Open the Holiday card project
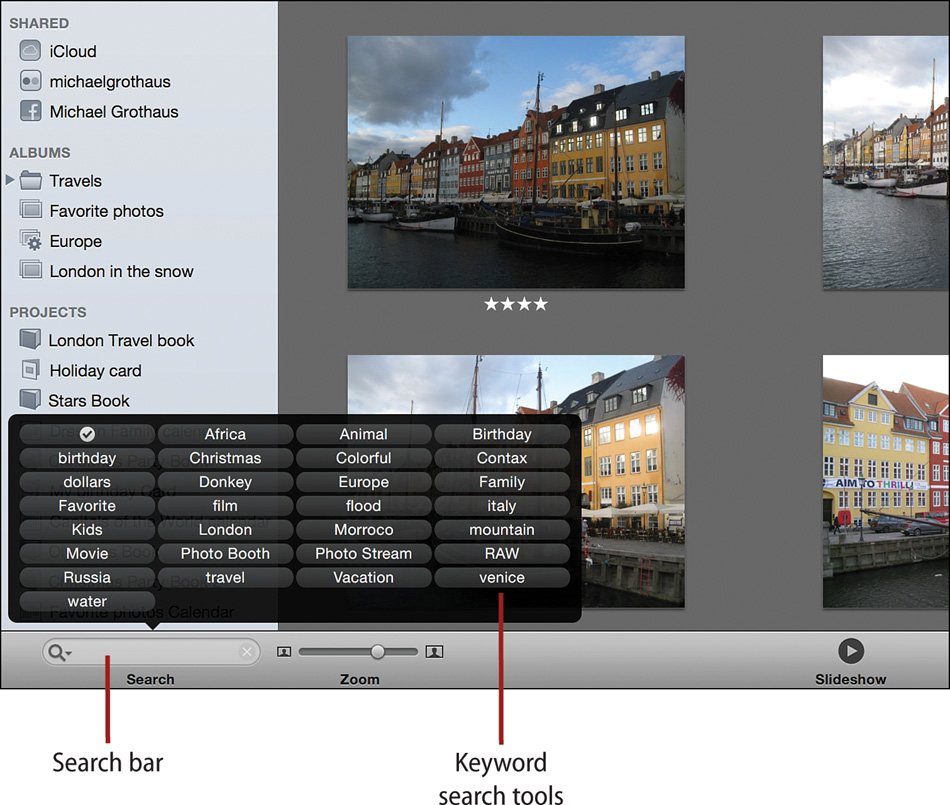 [95, 371]
